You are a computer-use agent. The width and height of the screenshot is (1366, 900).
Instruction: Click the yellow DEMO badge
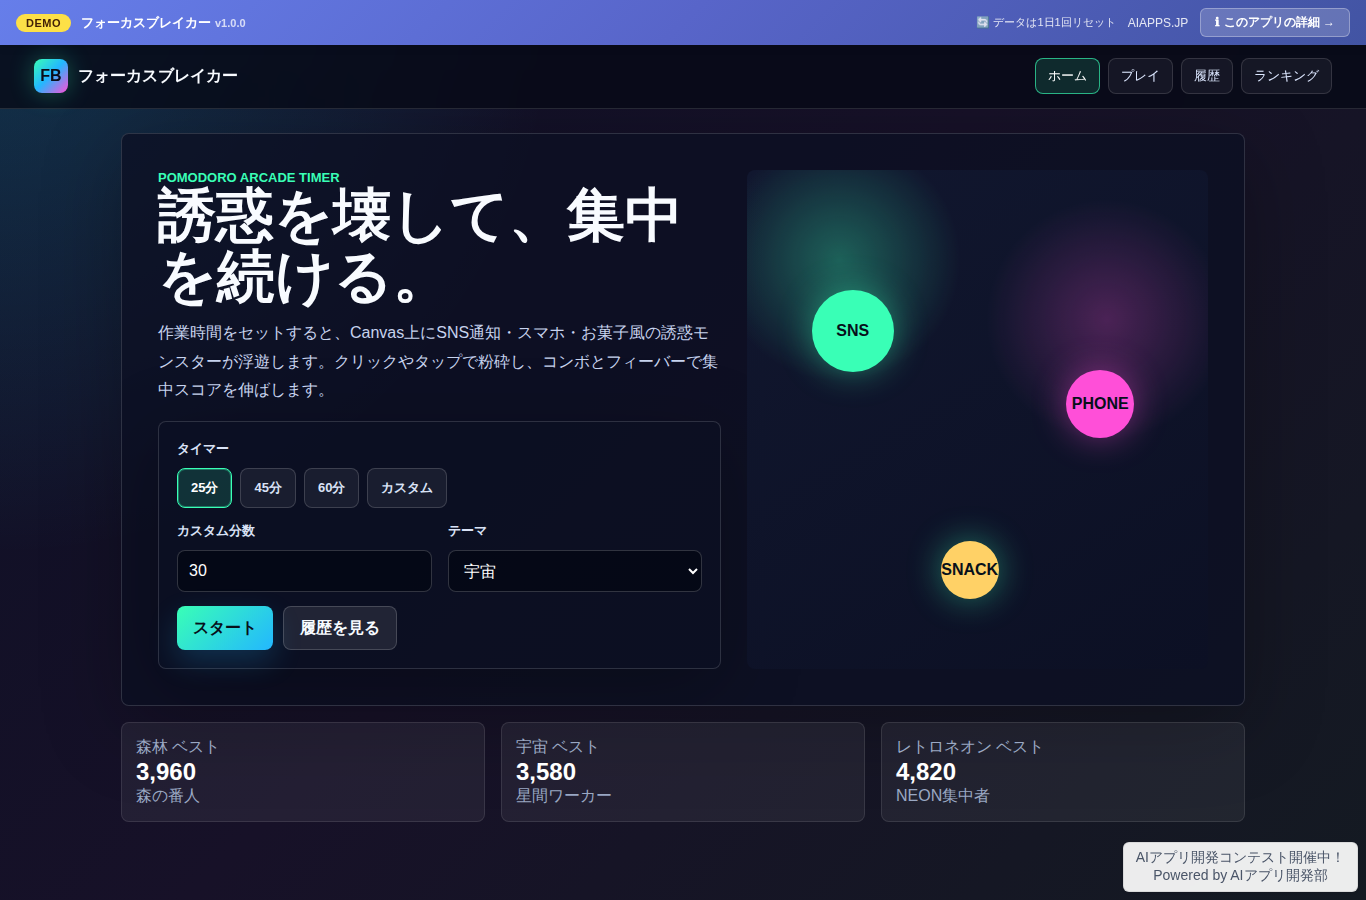43,23
